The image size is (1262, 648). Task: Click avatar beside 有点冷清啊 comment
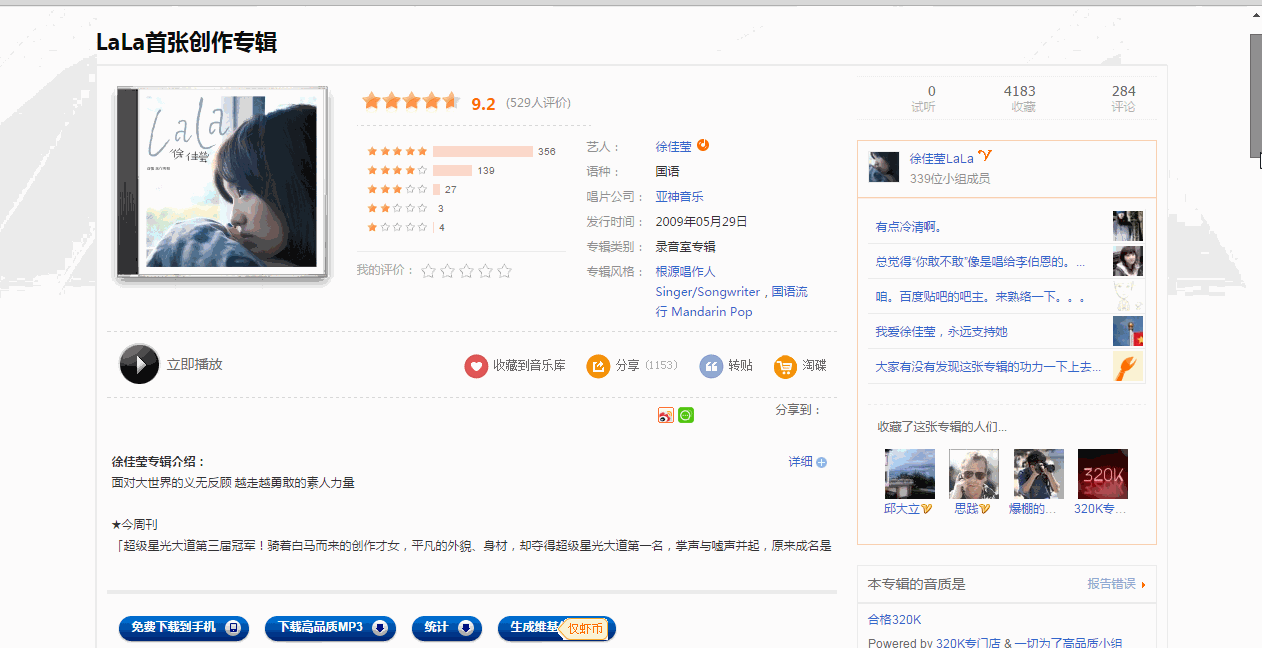coord(1128,226)
